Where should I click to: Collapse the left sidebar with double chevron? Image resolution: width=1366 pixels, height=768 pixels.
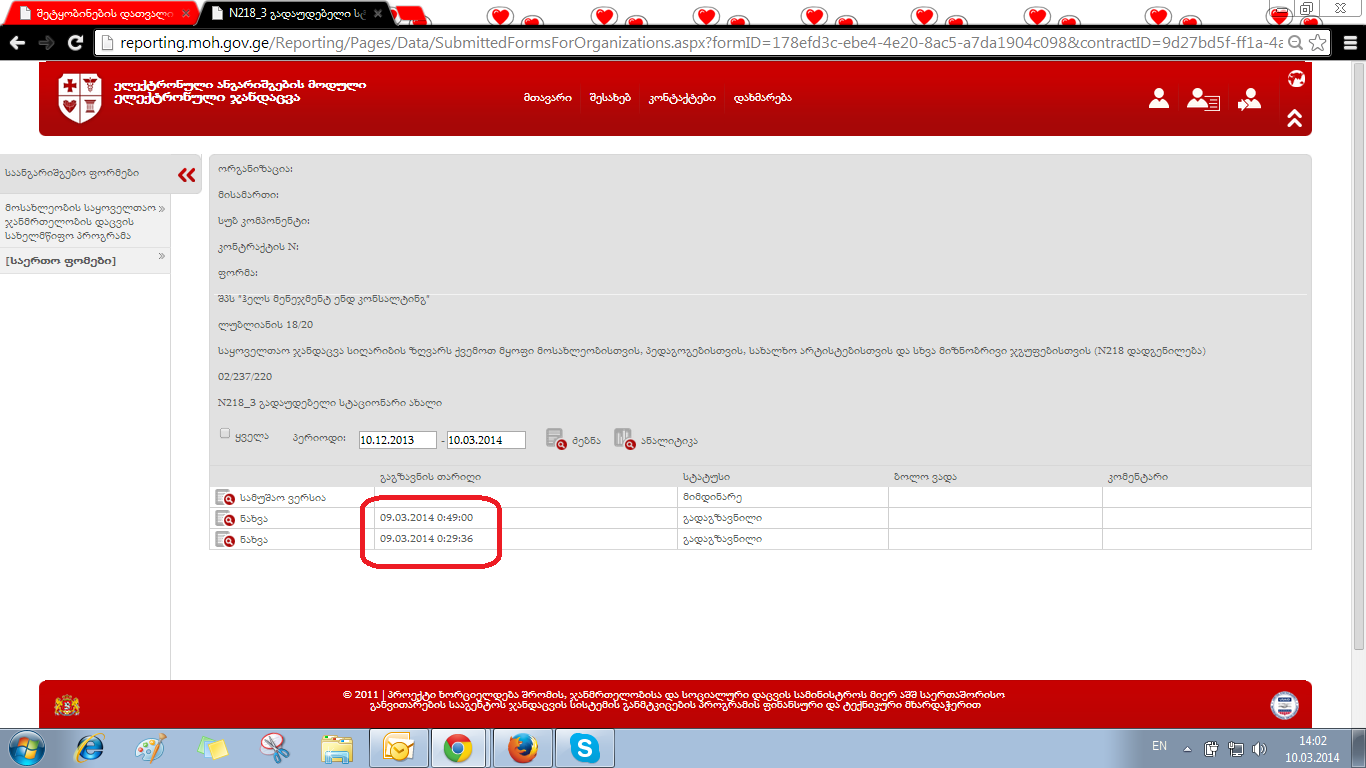click(x=187, y=175)
